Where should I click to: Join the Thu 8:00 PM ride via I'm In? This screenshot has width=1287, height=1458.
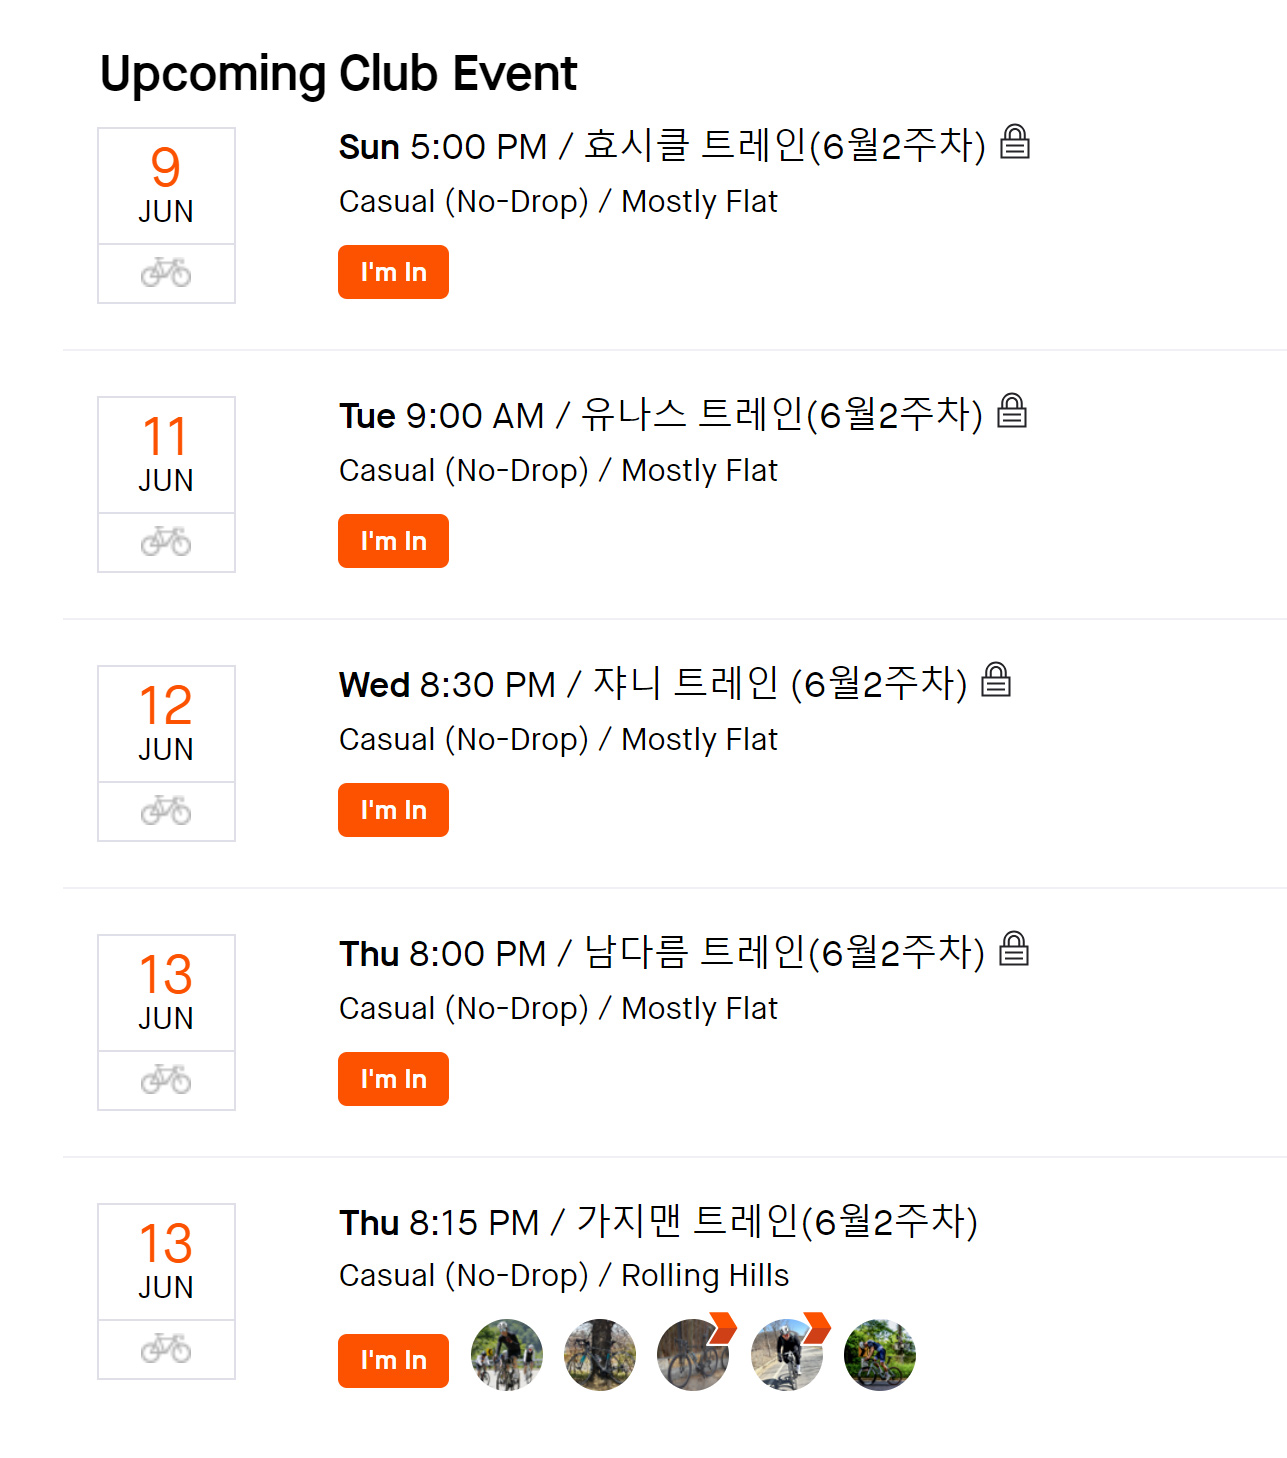pos(393,1079)
